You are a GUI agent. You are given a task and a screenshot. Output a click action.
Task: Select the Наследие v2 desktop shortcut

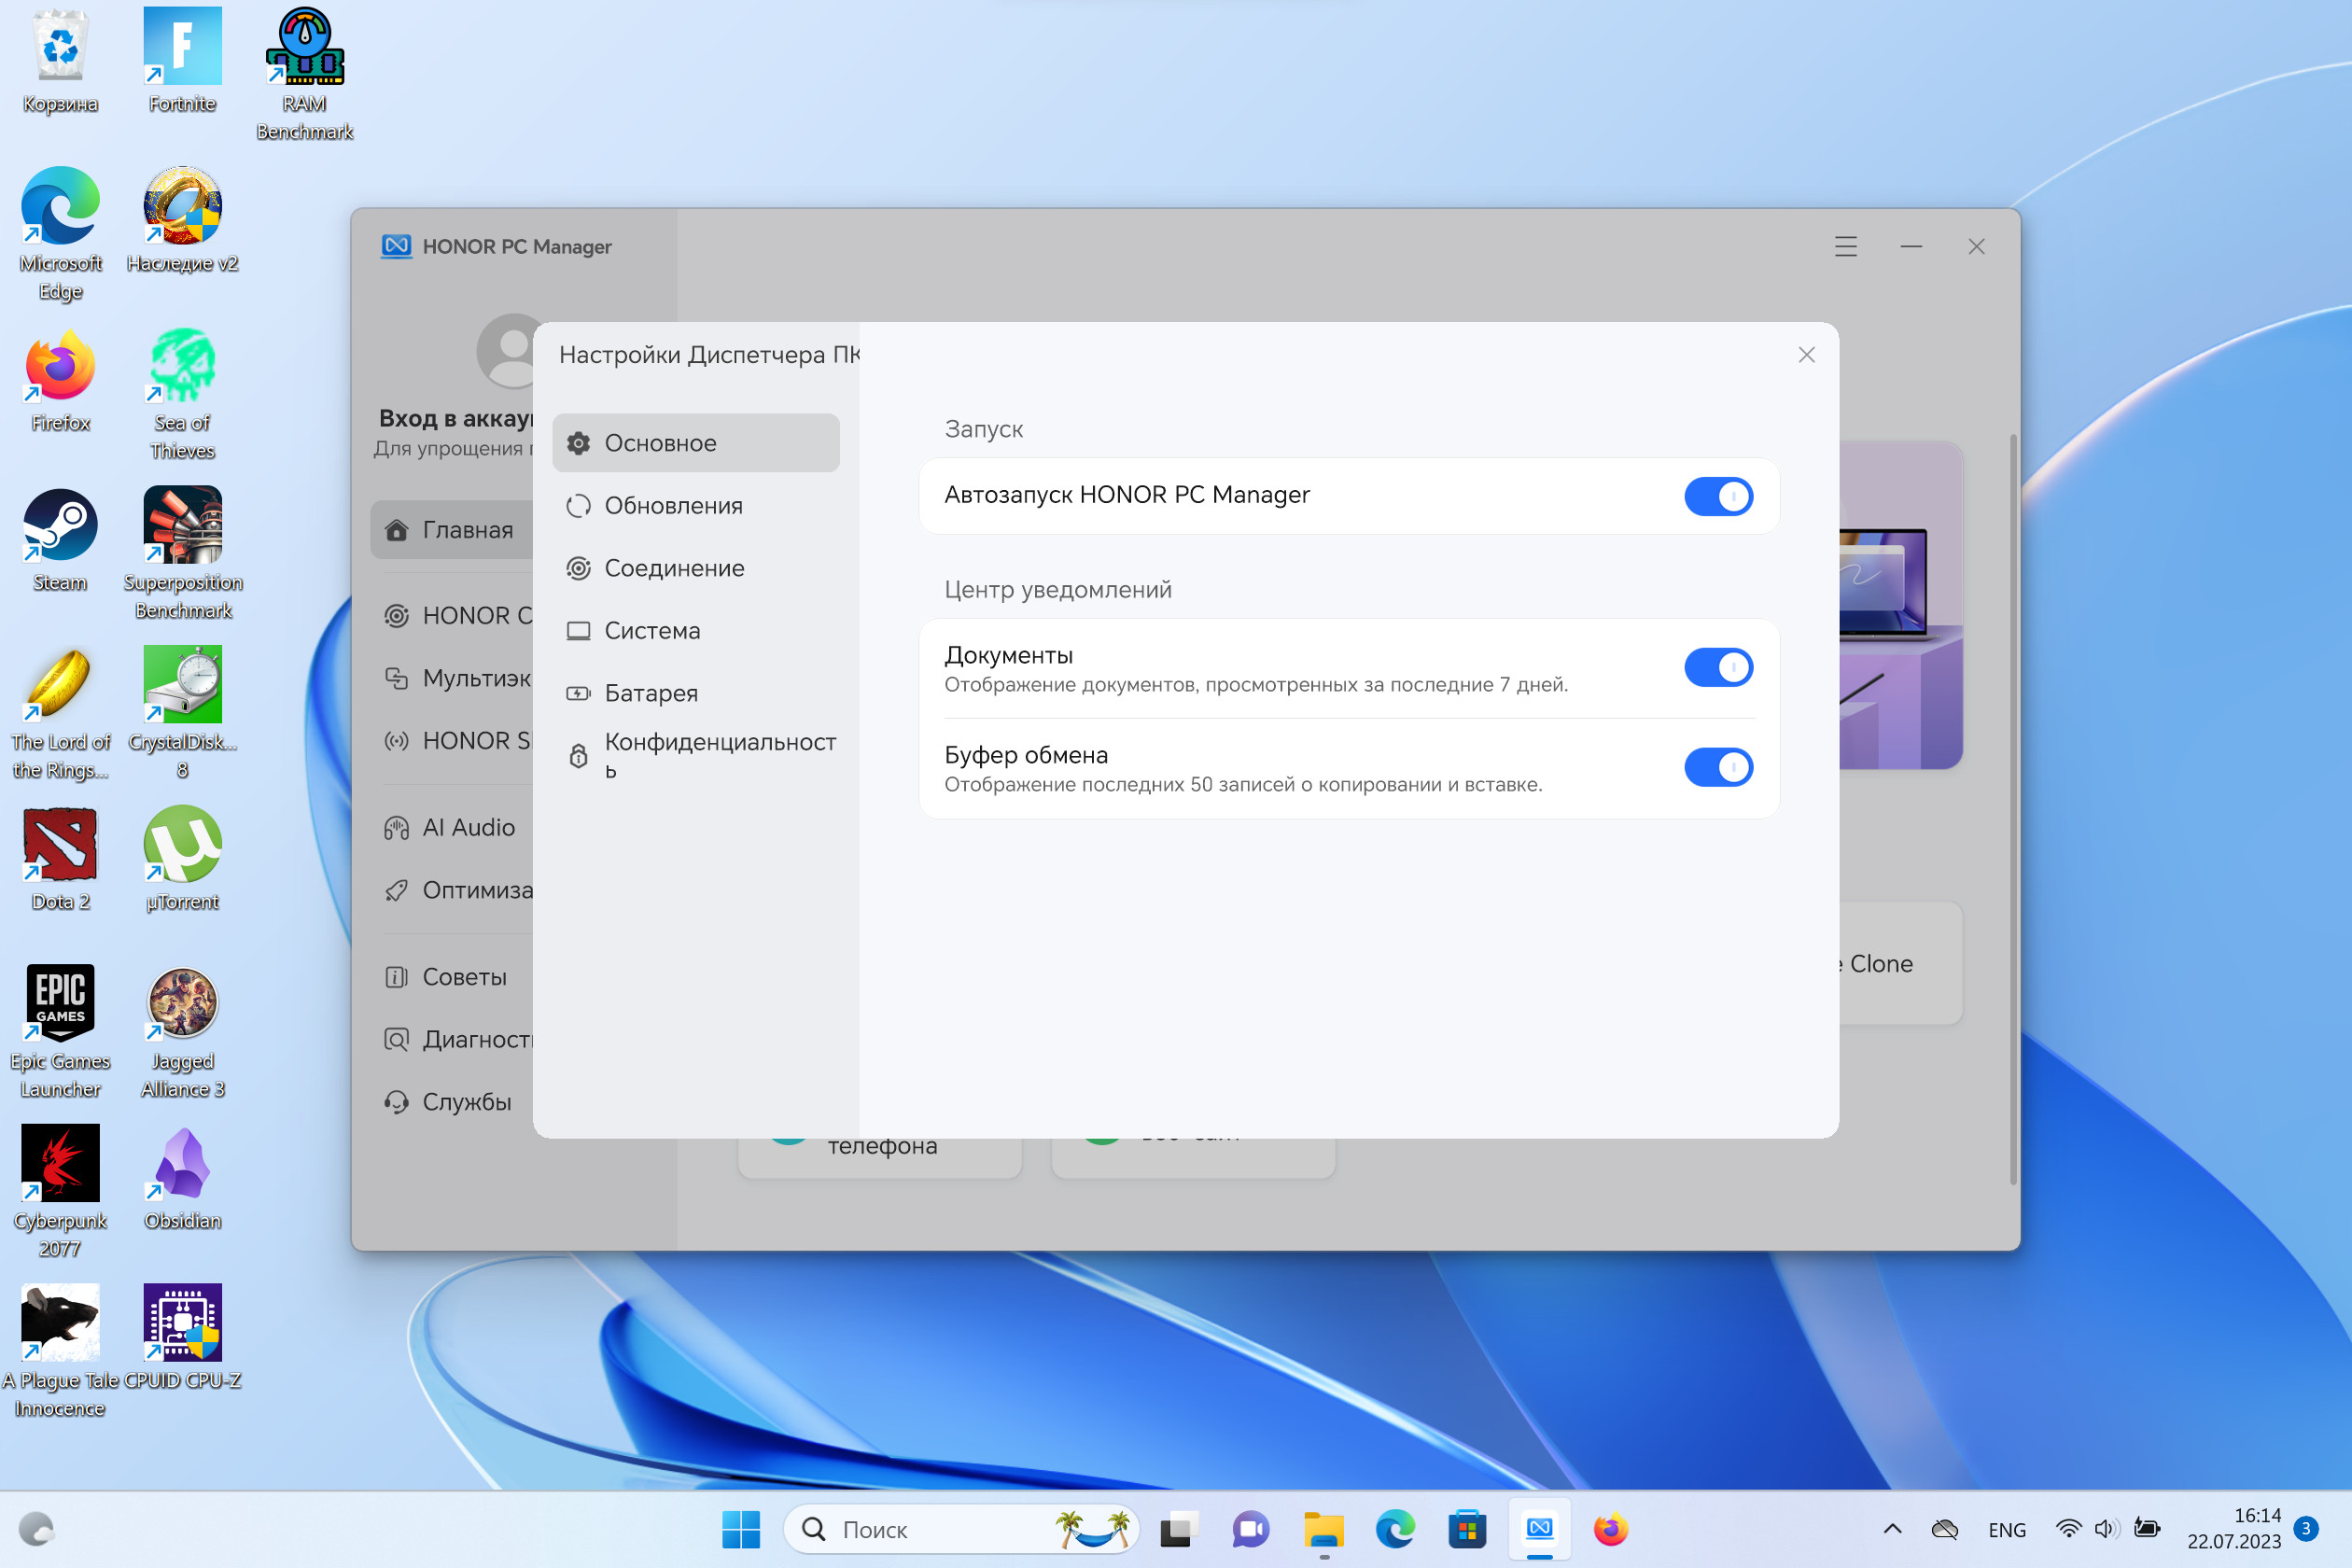pos(182,222)
